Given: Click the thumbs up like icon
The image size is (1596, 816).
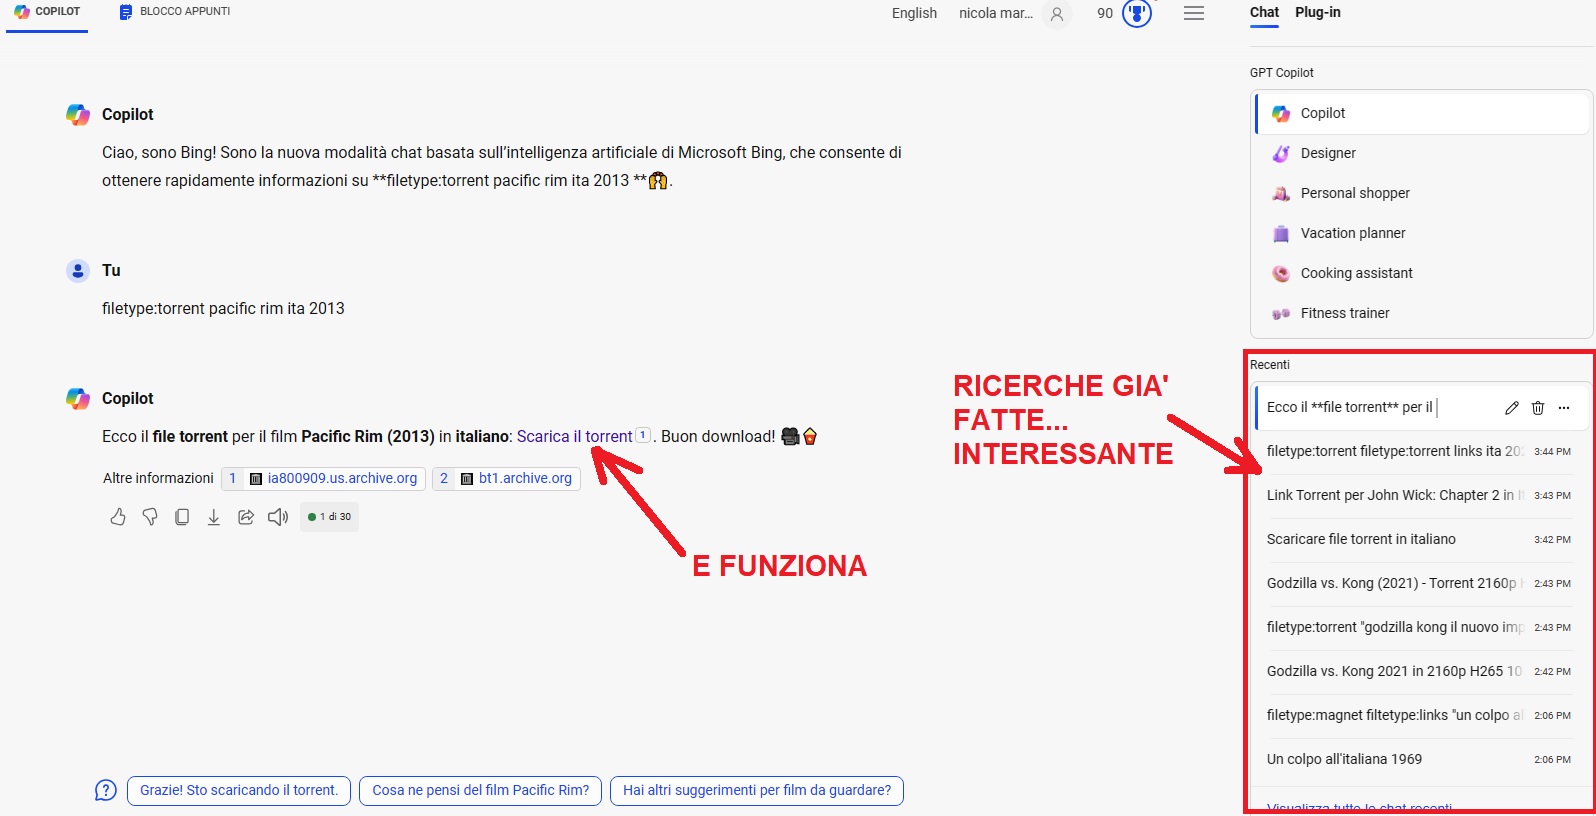Looking at the screenshot, I should 118,517.
